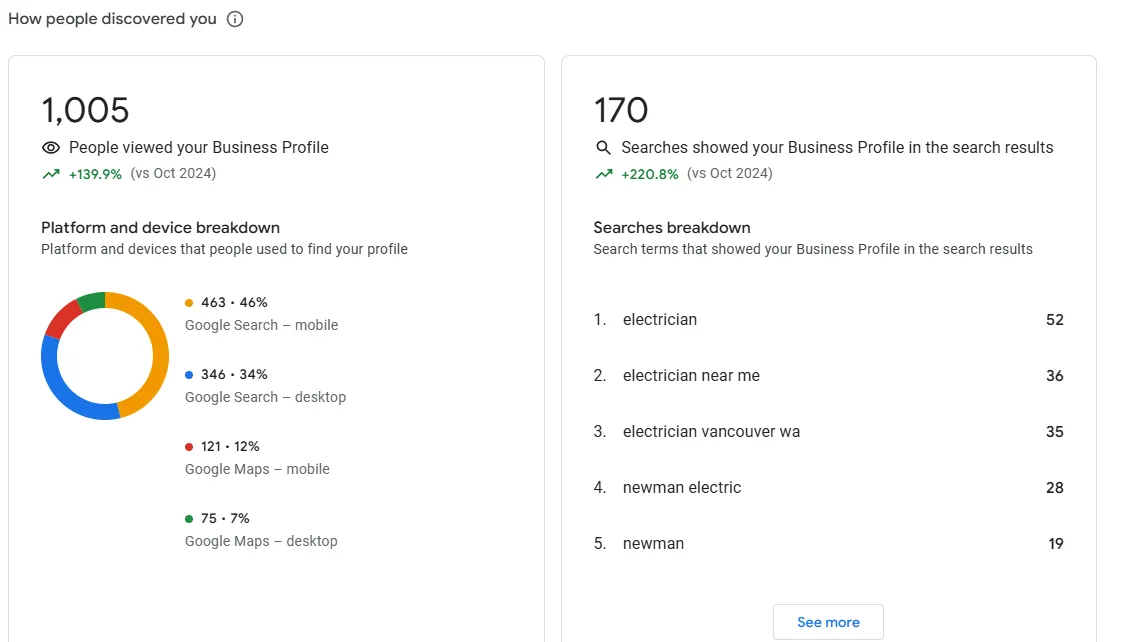Image resolution: width=1125 pixels, height=642 pixels.
Task: Select the red legend dot for Google Maps mobile
Action: pos(189,445)
